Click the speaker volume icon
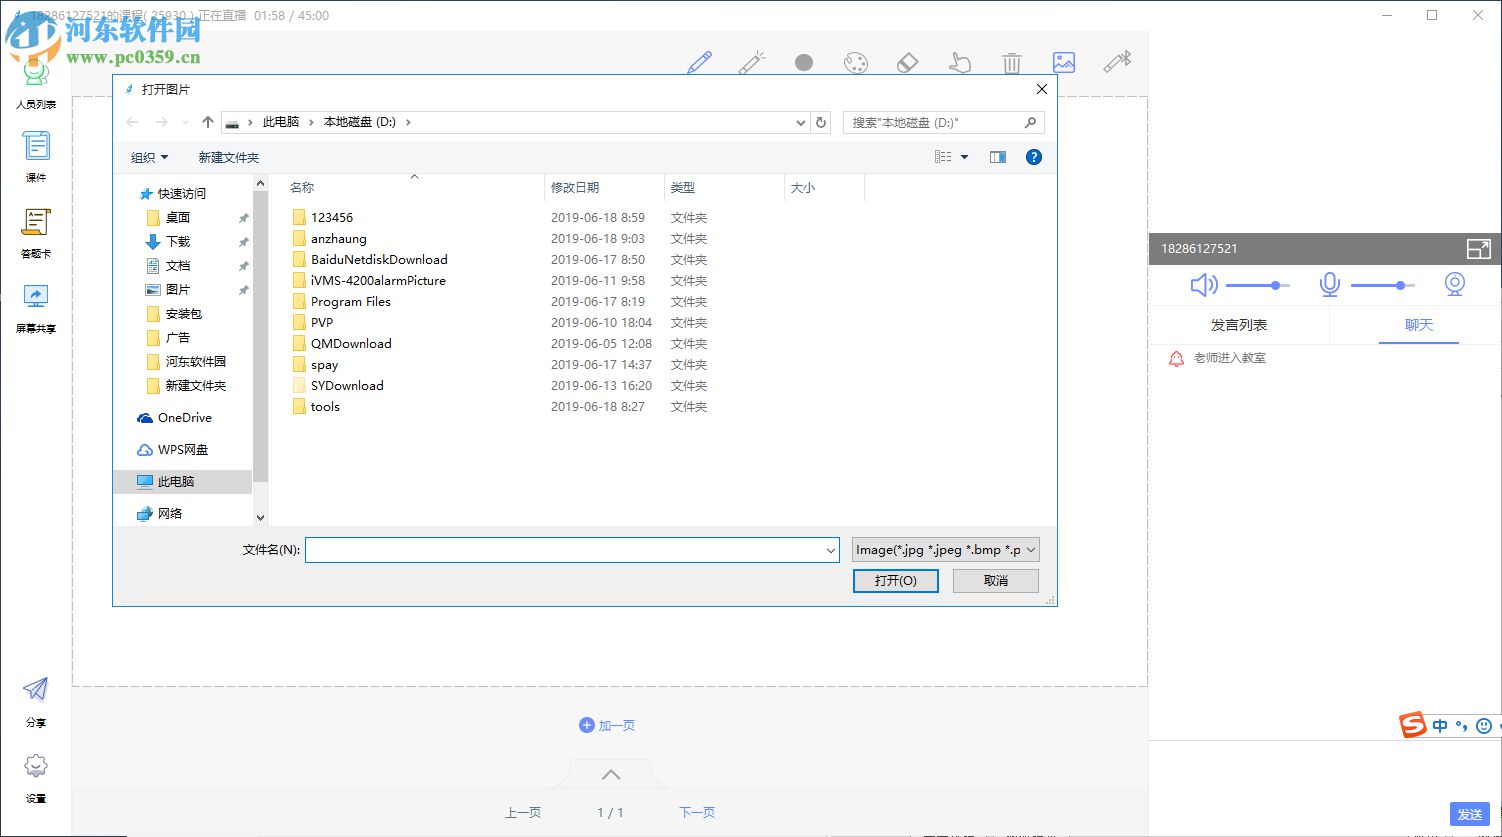The height and width of the screenshot is (837, 1502). tap(1204, 285)
